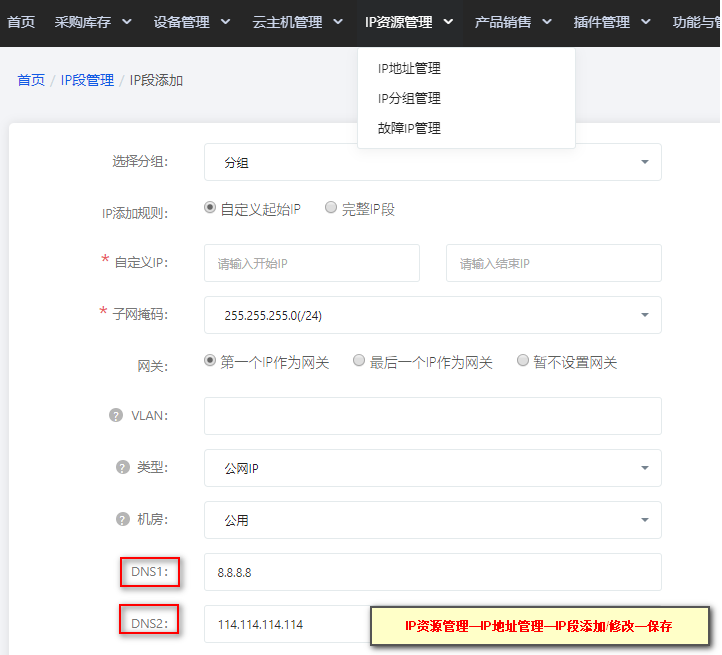Choose 第一个IP作为网关 radio option
The width and height of the screenshot is (722, 655).
(210, 360)
